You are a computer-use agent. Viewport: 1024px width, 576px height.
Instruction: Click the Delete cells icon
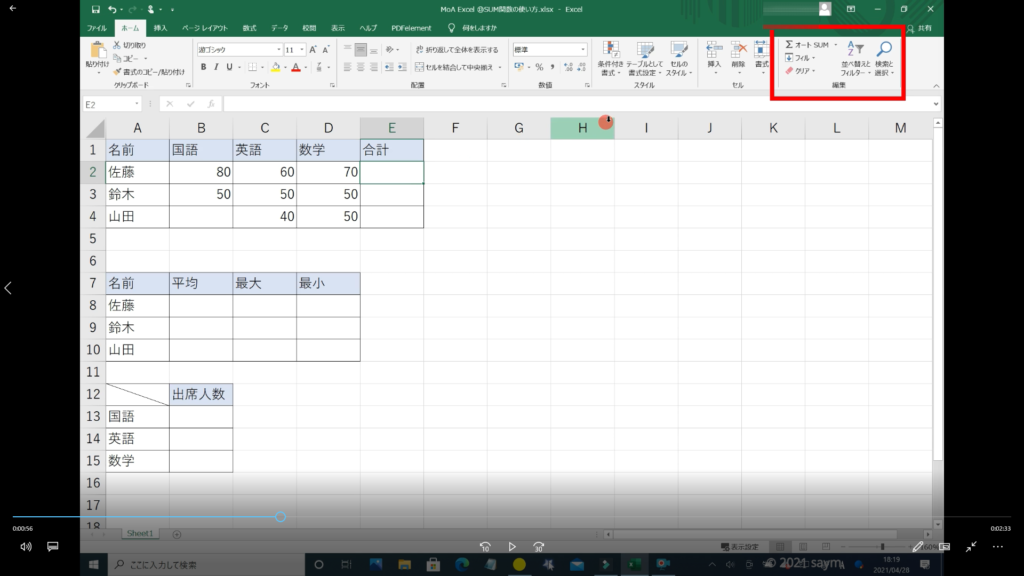tap(738, 49)
